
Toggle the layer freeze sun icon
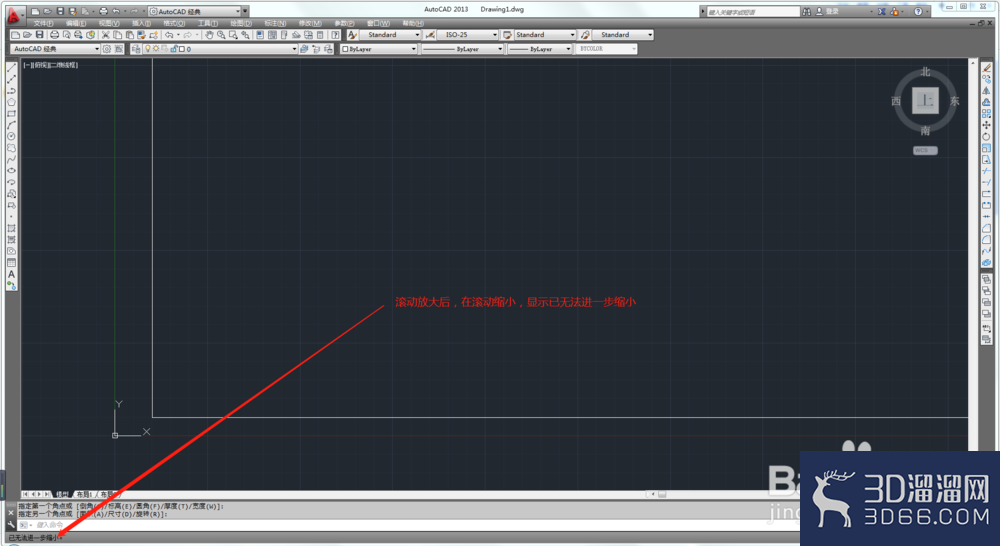point(155,48)
